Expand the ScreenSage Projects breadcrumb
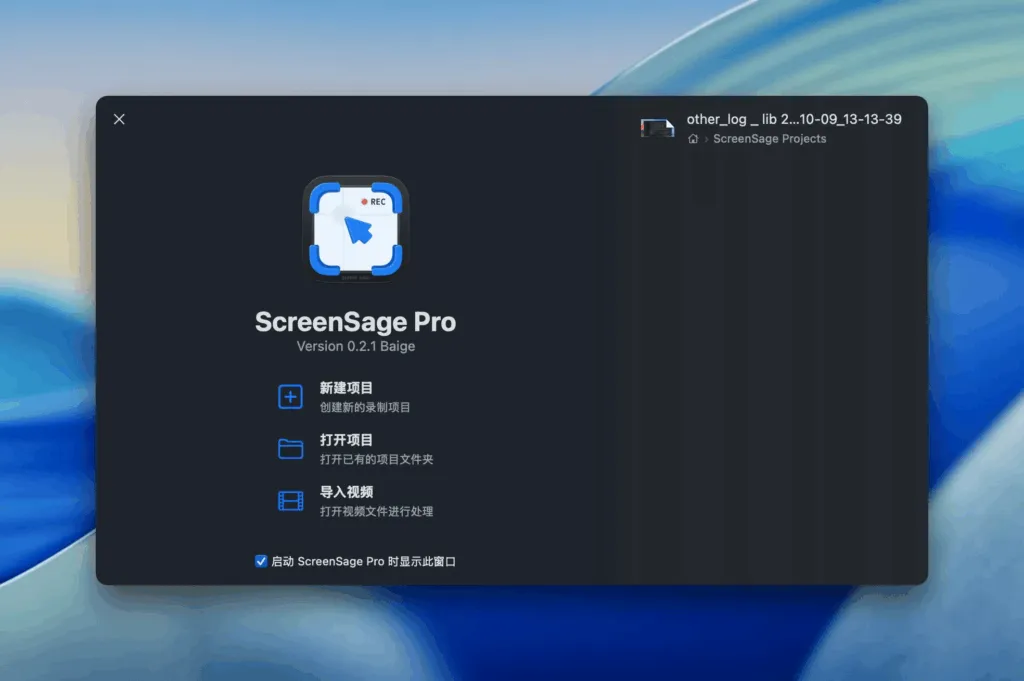Image resolution: width=1024 pixels, height=681 pixels. click(769, 139)
